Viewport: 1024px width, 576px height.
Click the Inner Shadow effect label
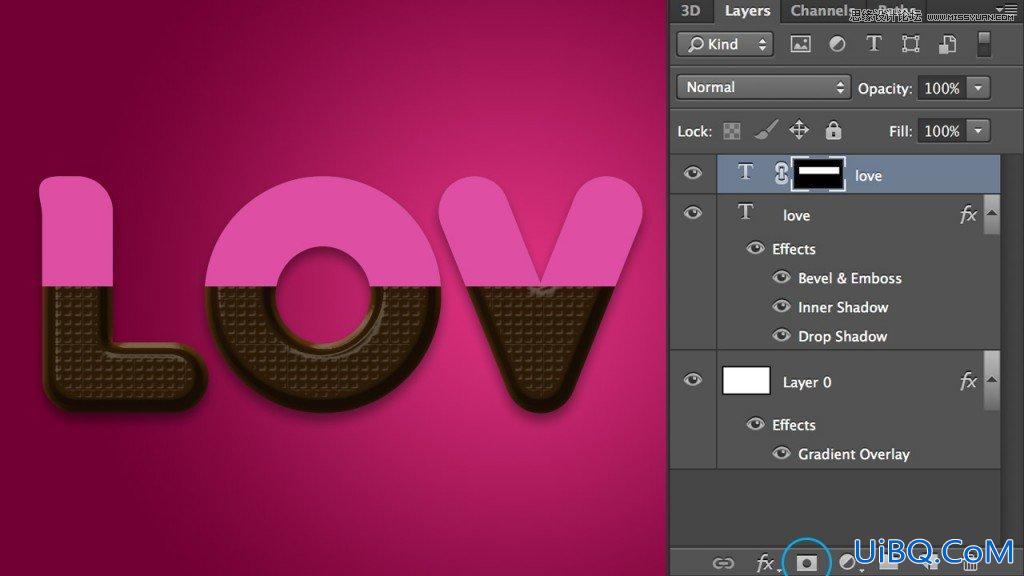pos(843,307)
